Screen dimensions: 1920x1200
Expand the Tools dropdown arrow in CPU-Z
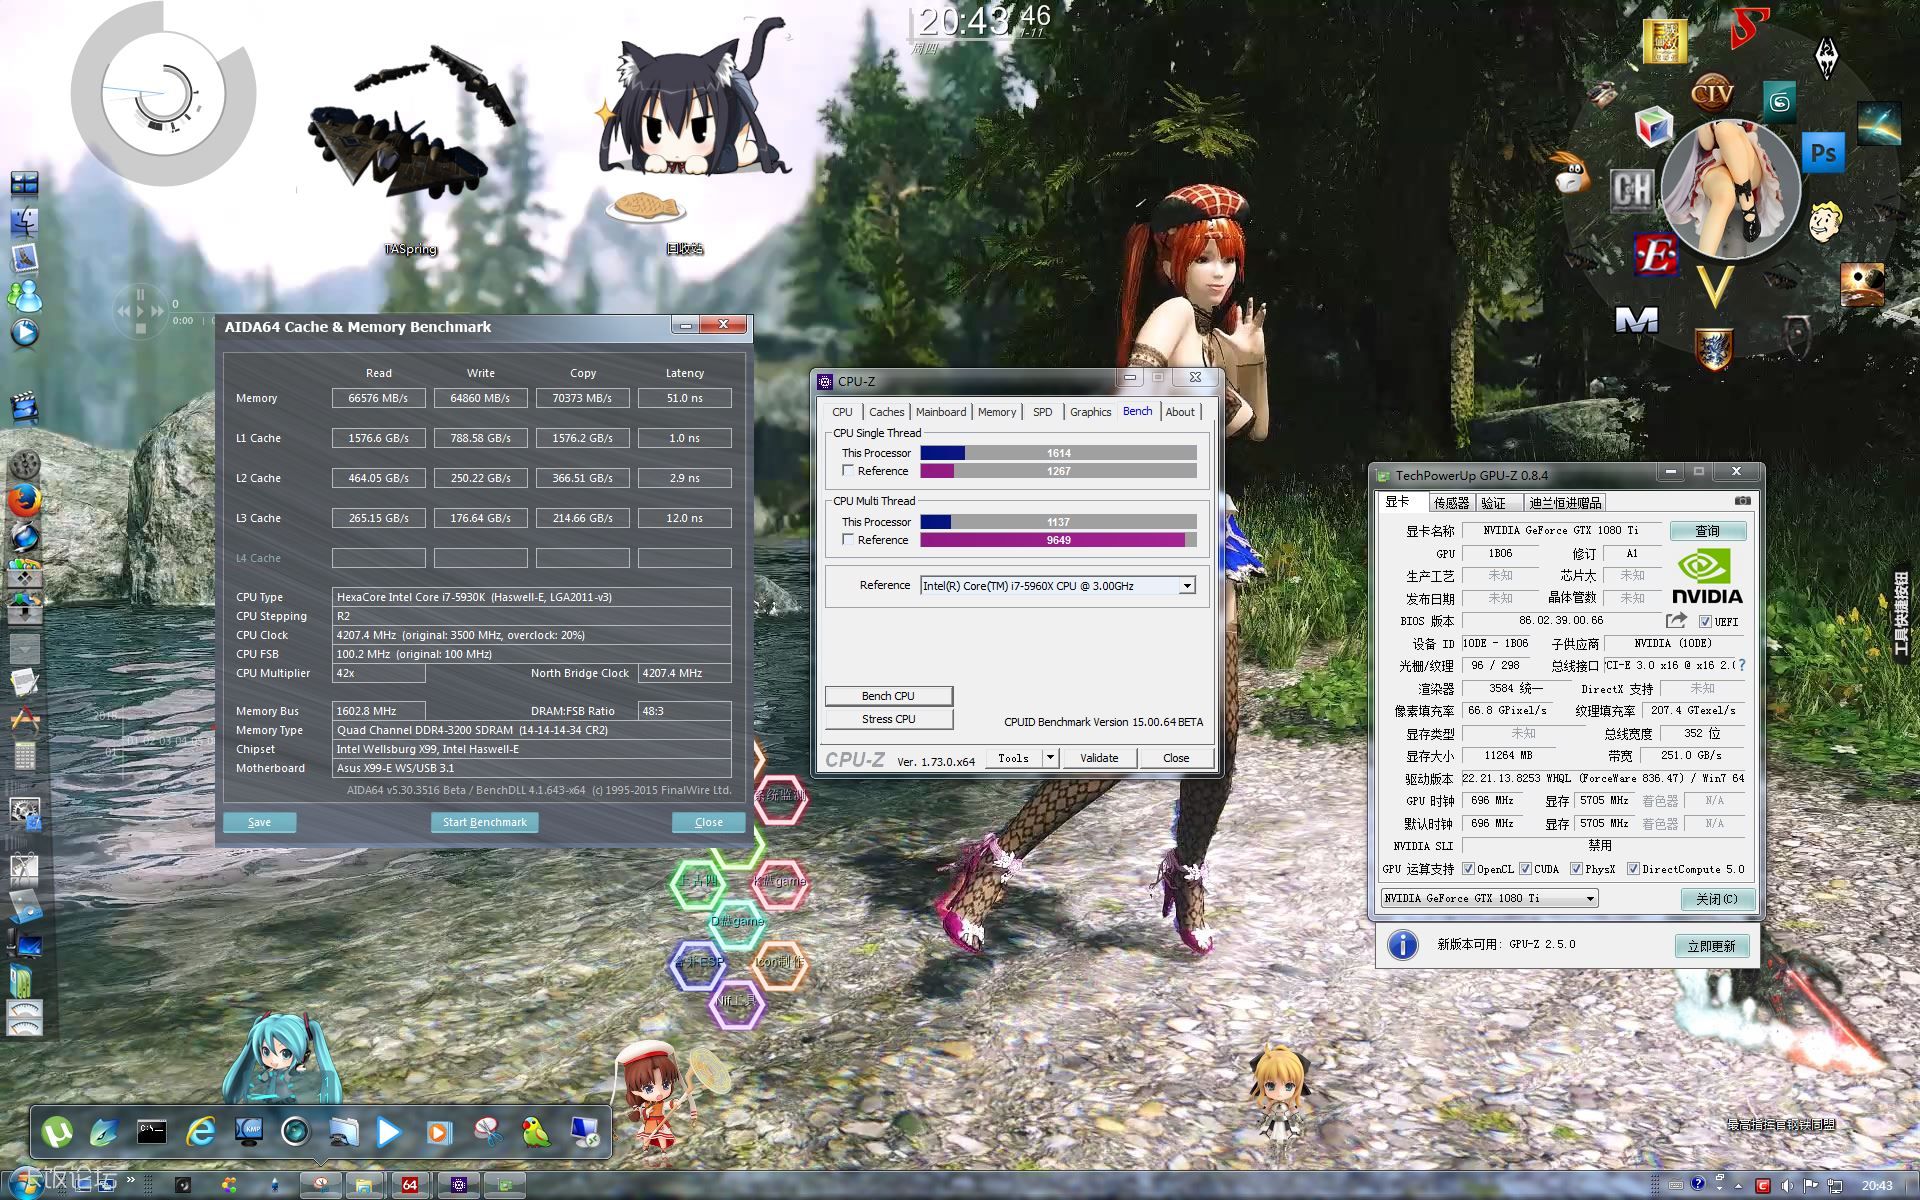click(1050, 758)
